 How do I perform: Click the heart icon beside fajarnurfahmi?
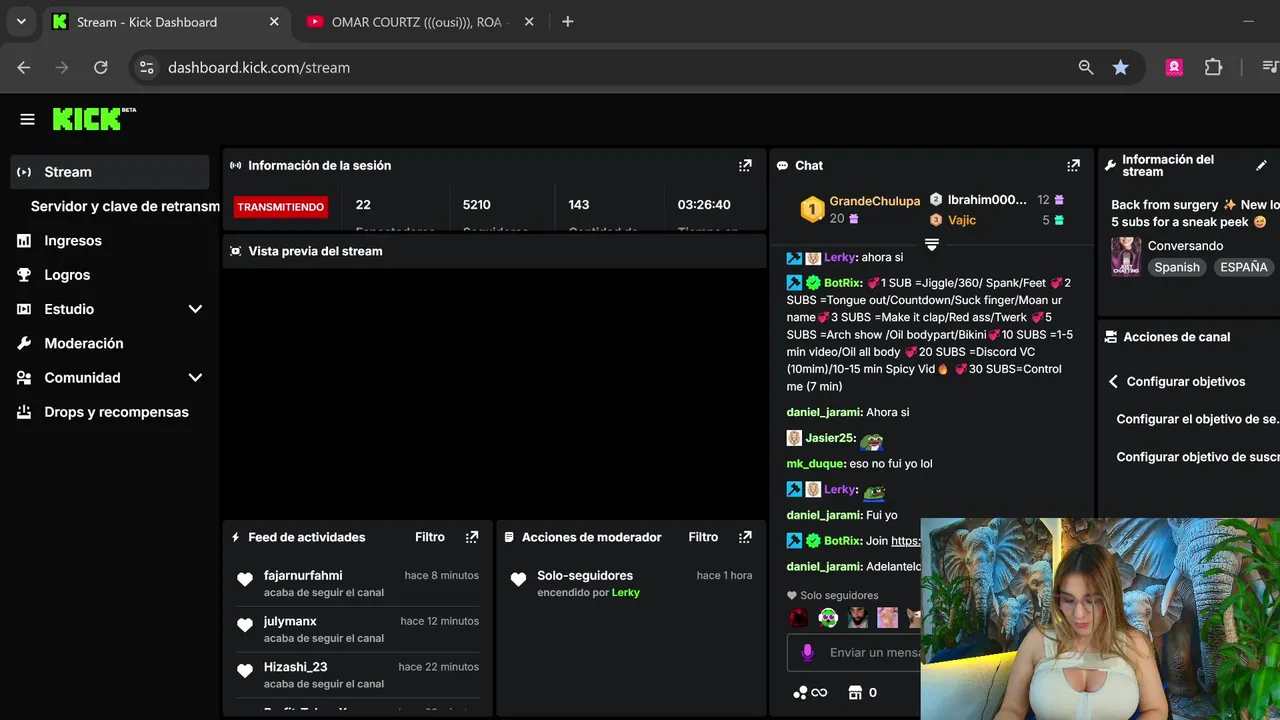pos(245,579)
